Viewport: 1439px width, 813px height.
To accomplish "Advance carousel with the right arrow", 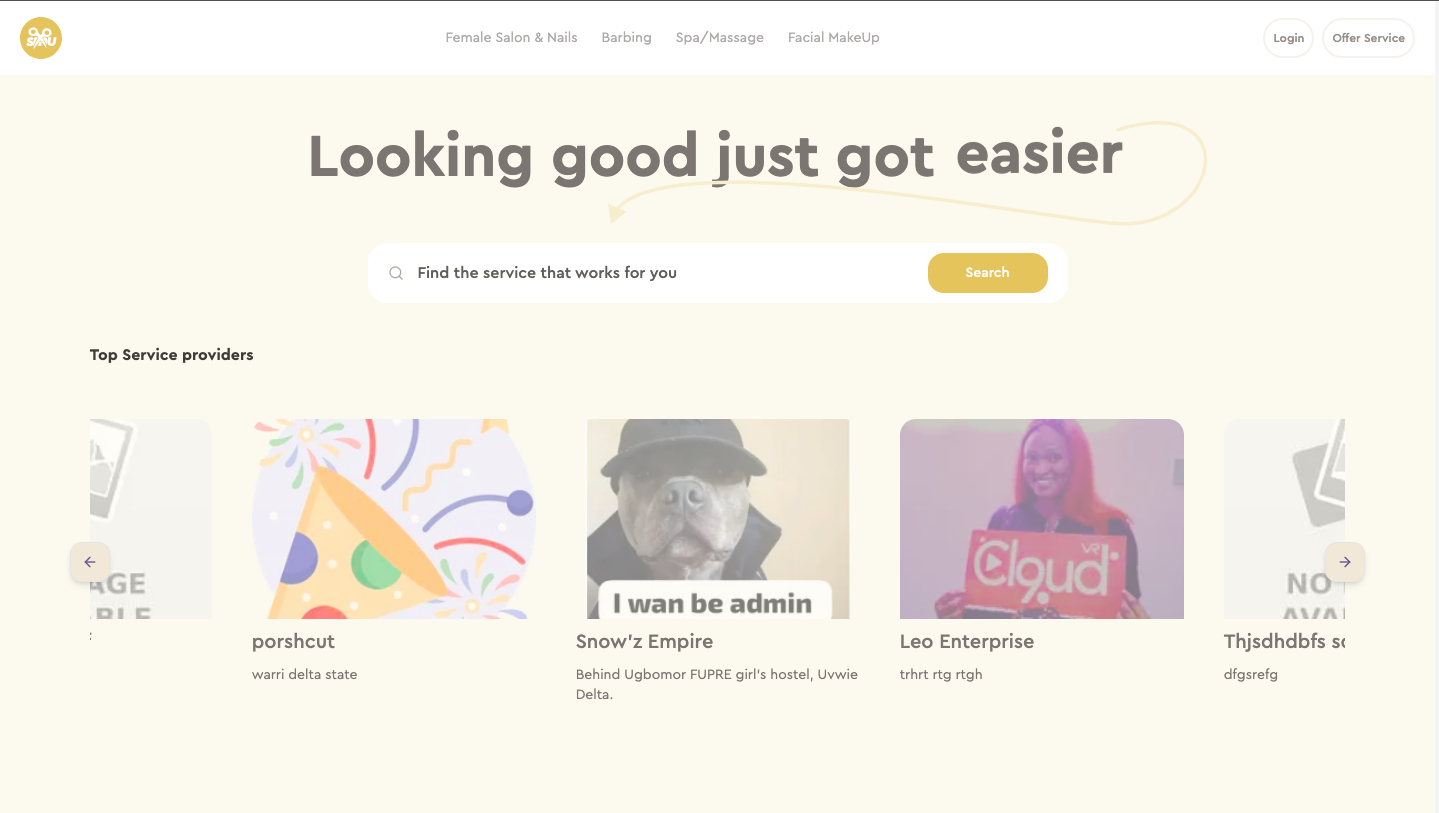I will pyautogui.click(x=1344, y=562).
